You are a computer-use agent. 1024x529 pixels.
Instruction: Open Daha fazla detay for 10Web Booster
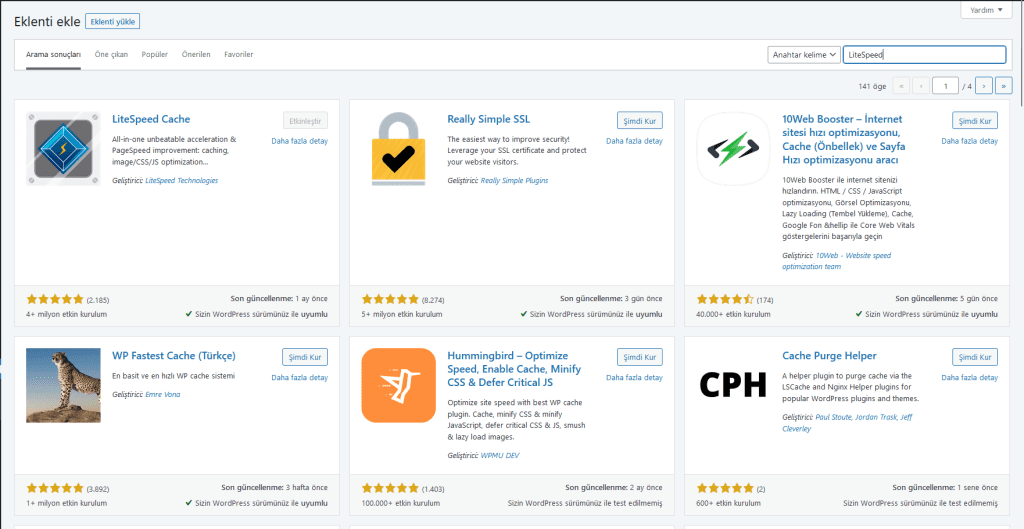click(x=970, y=141)
